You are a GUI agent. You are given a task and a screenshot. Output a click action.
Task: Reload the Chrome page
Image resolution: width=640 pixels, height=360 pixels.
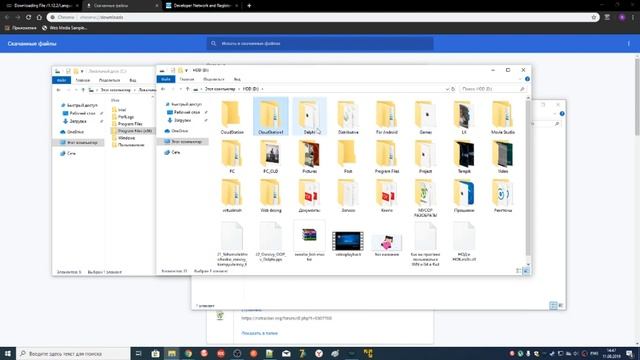(28, 17)
